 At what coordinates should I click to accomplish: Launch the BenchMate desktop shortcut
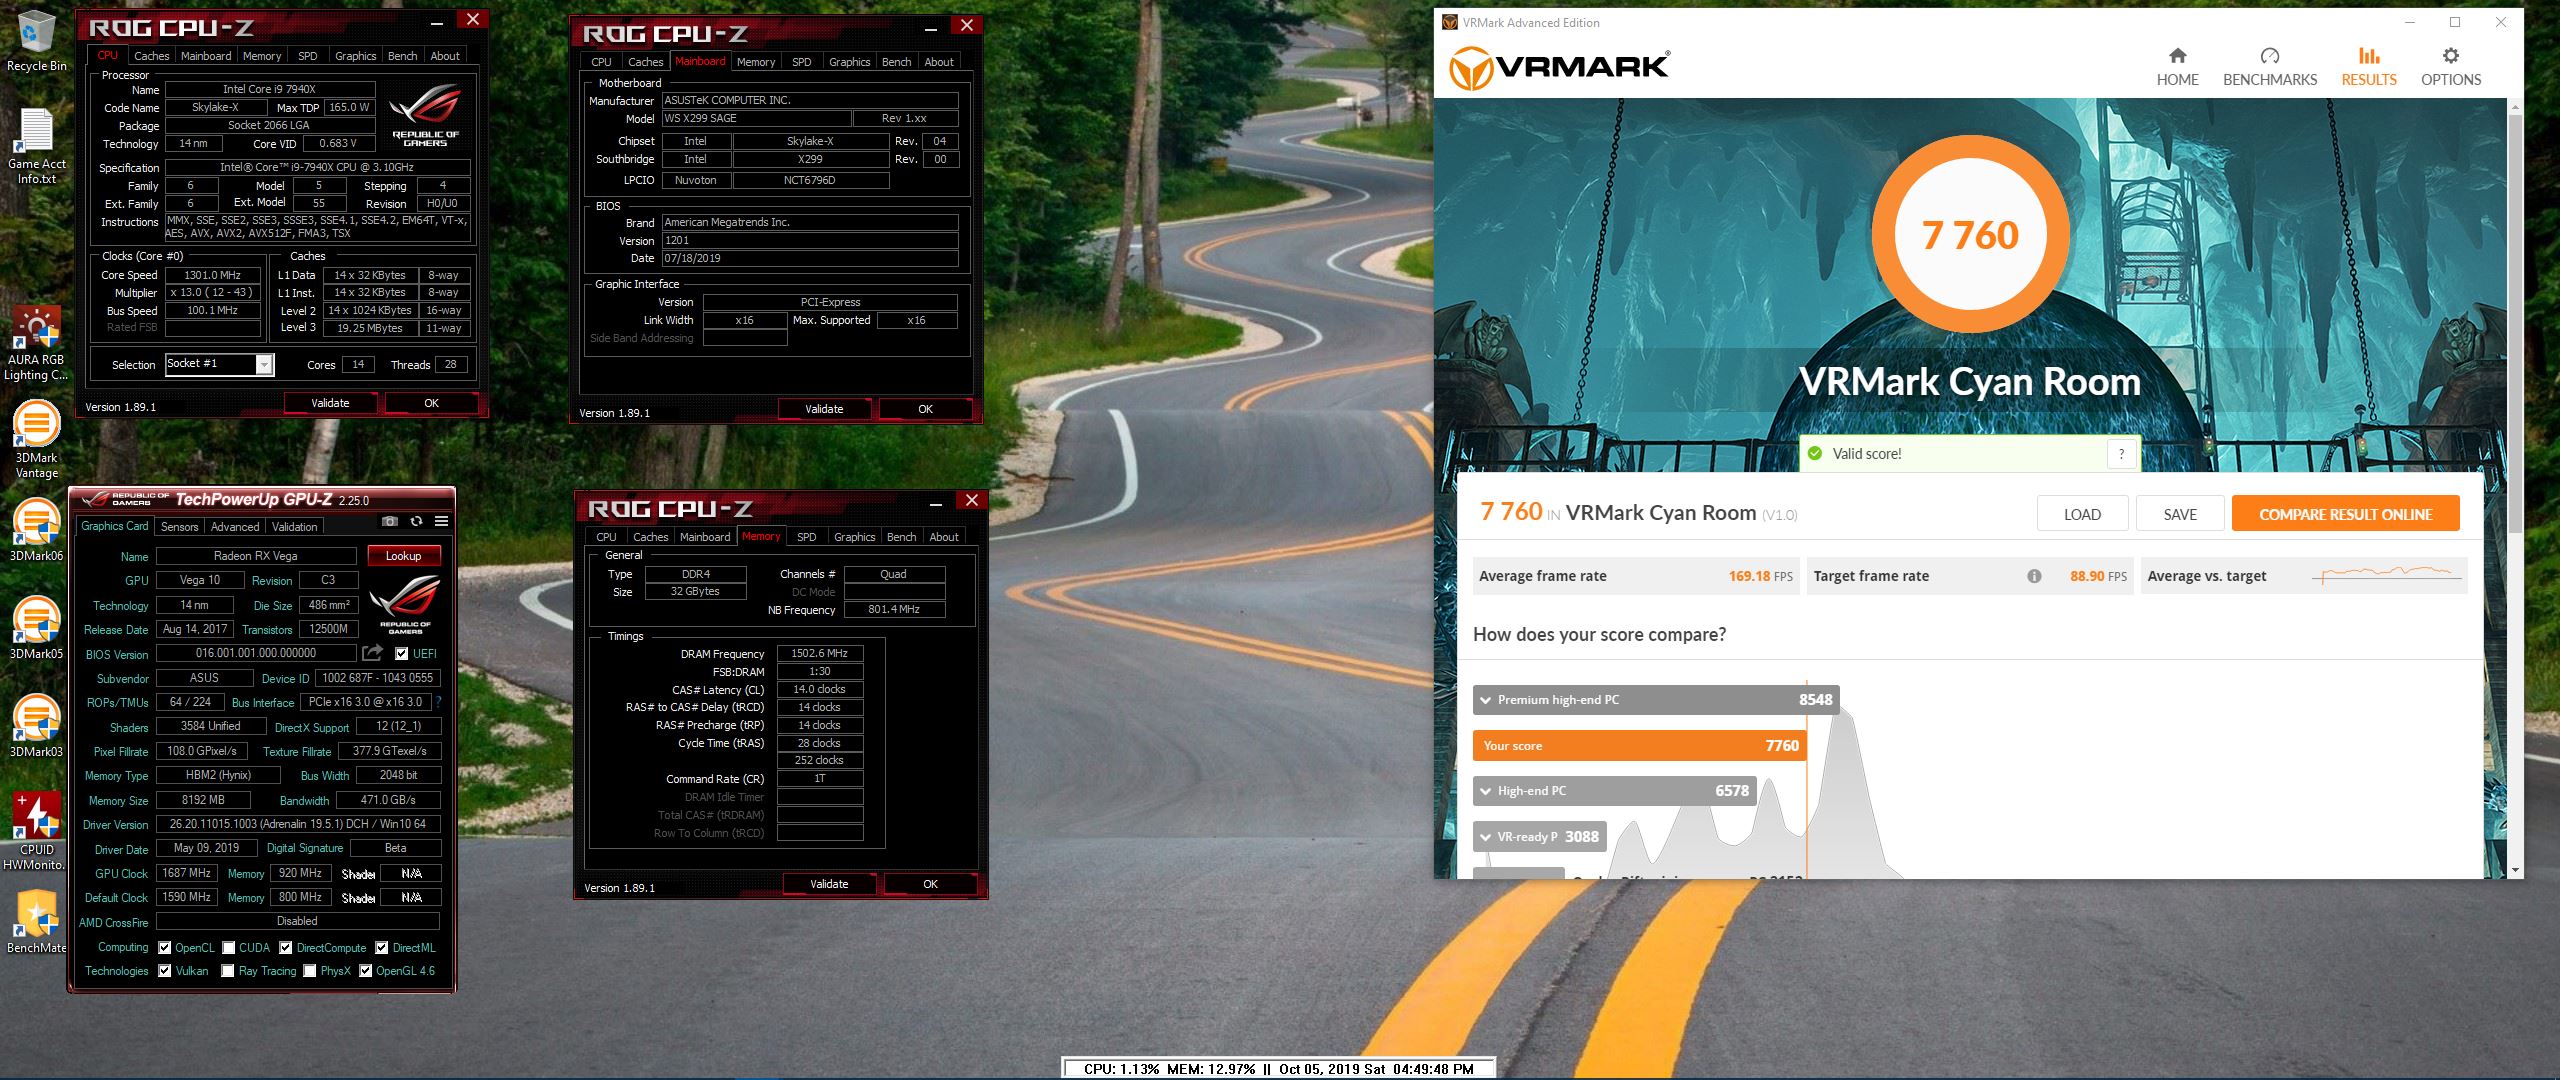pos(36,922)
